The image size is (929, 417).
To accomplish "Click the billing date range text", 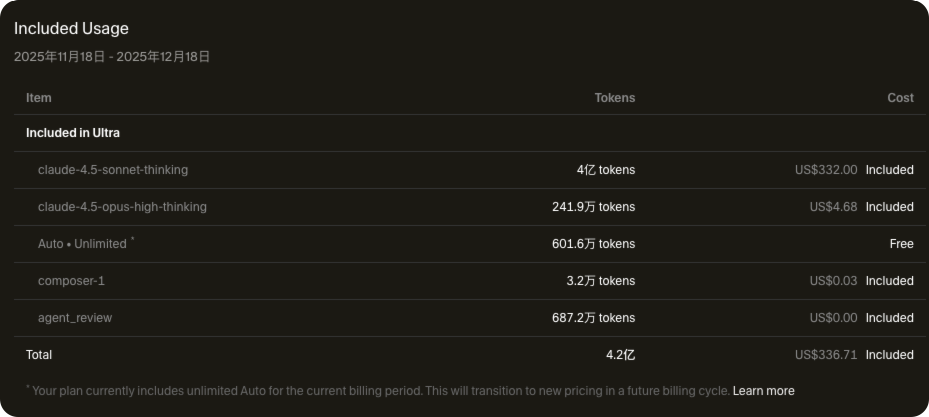I will click(112, 57).
